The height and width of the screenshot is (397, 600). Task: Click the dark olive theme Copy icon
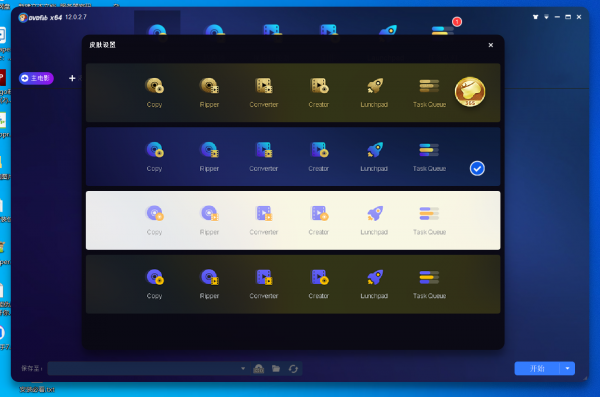155,277
